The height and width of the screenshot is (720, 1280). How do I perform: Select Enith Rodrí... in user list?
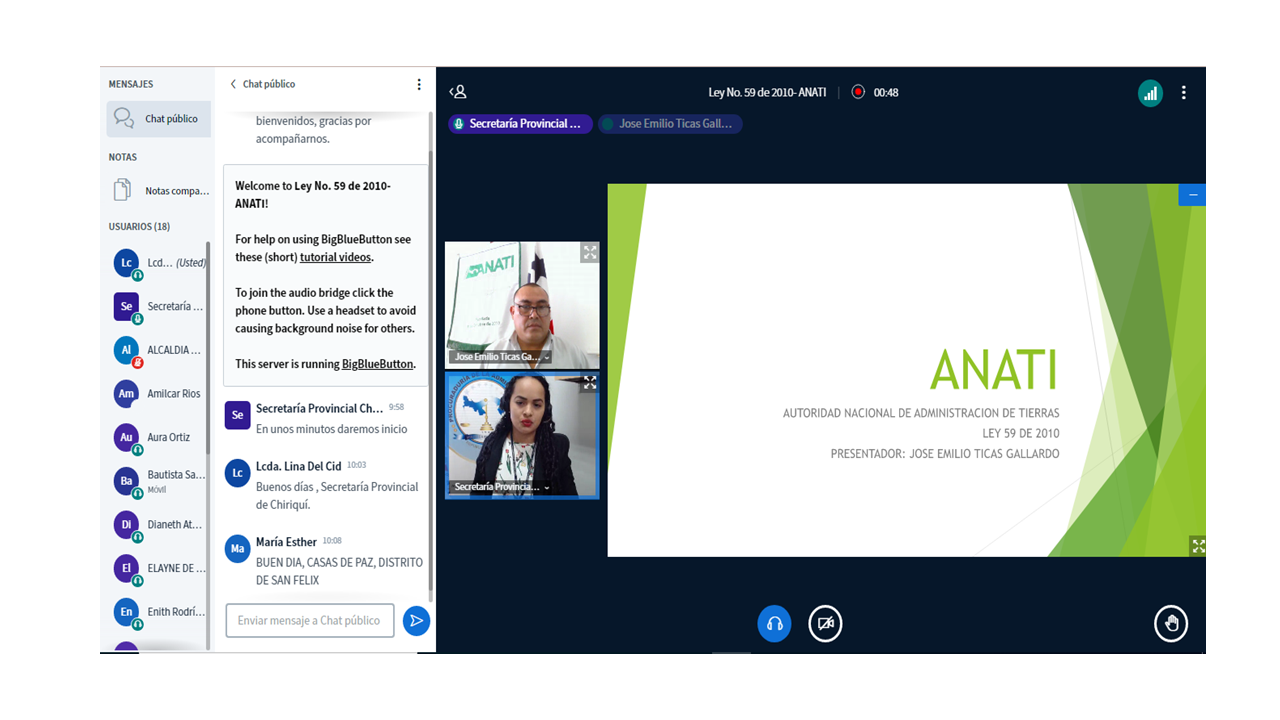(x=158, y=611)
